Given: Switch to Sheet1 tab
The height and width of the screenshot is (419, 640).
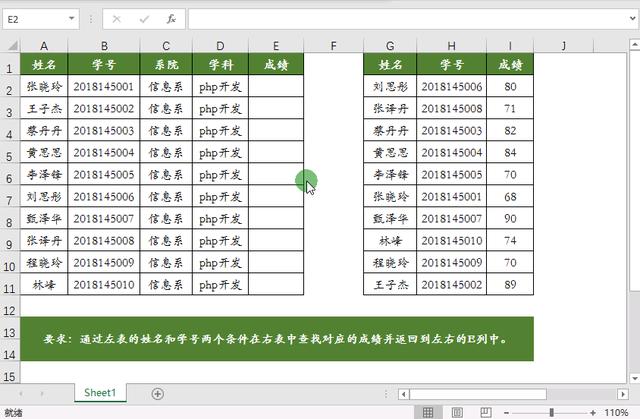Looking at the screenshot, I should pyautogui.click(x=100, y=393).
